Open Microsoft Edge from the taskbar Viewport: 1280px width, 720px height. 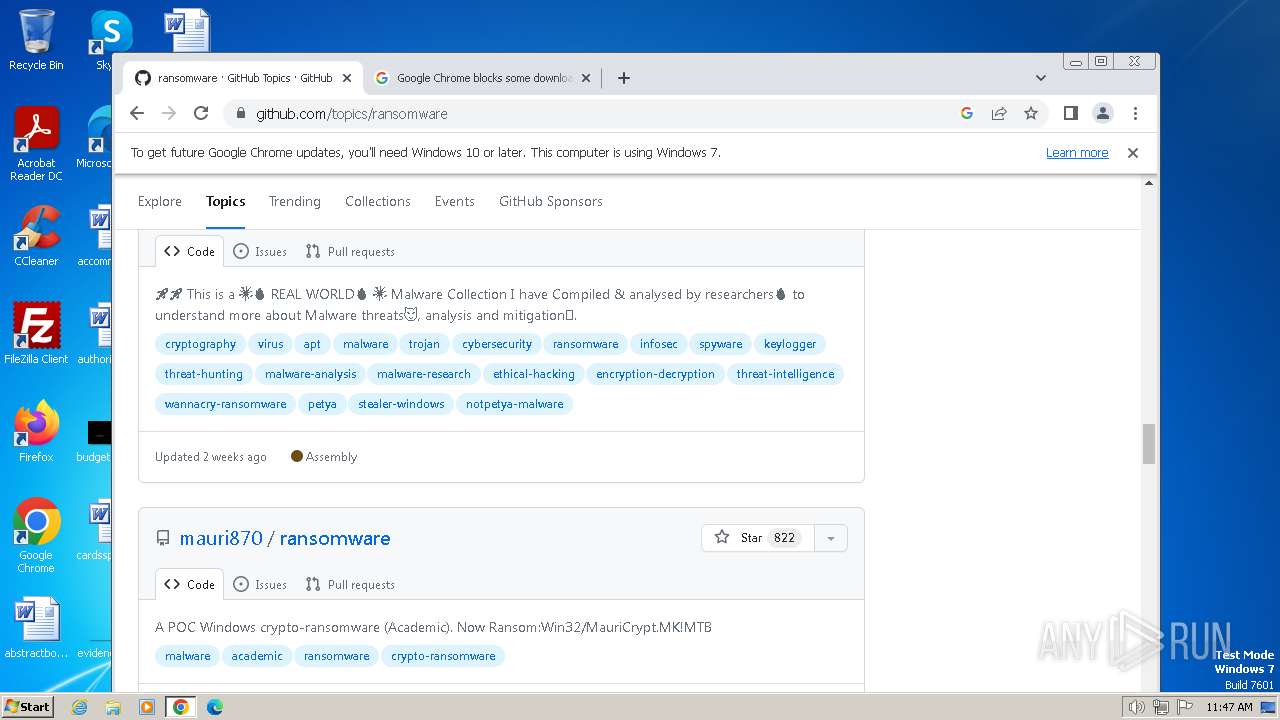pos(214,707)
